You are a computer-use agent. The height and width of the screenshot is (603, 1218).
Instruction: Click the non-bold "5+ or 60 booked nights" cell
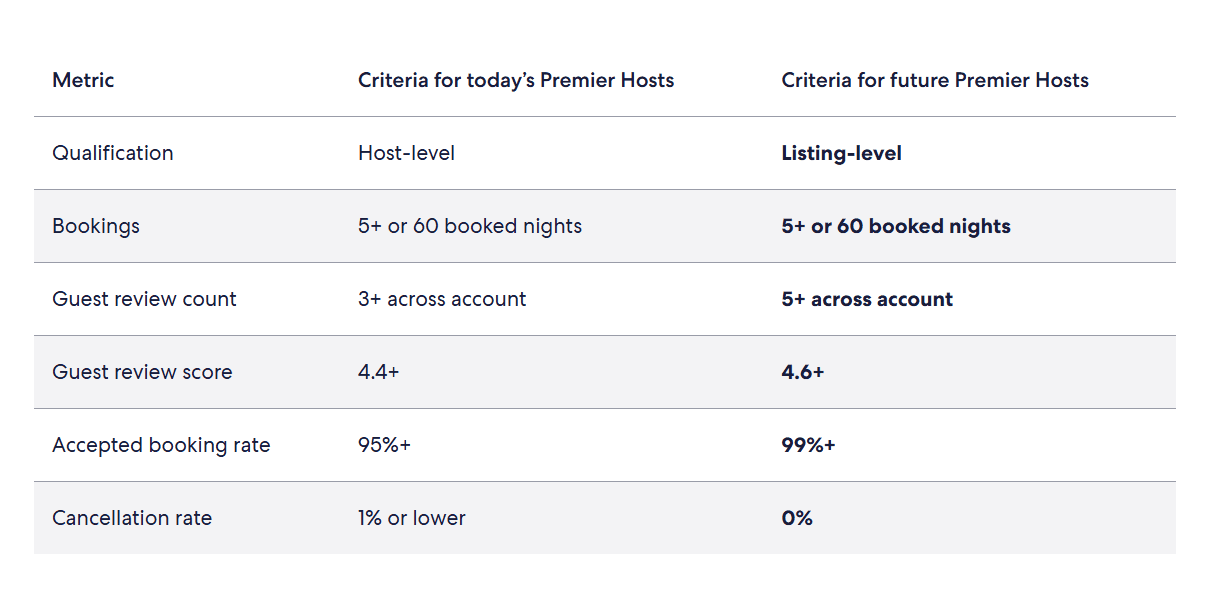(470, 226)
